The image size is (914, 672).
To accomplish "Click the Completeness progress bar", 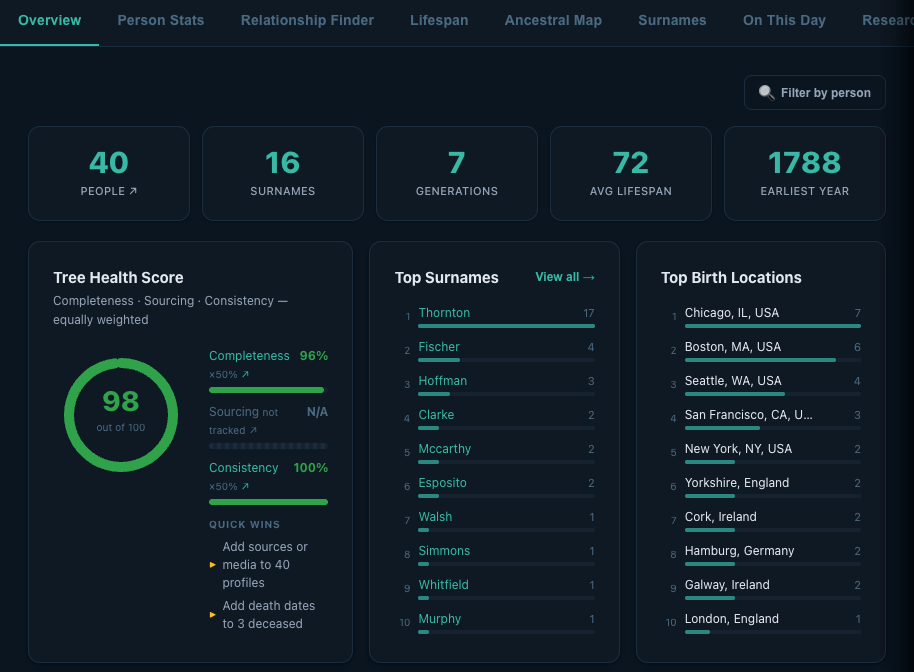I will (x=268, y=390).
